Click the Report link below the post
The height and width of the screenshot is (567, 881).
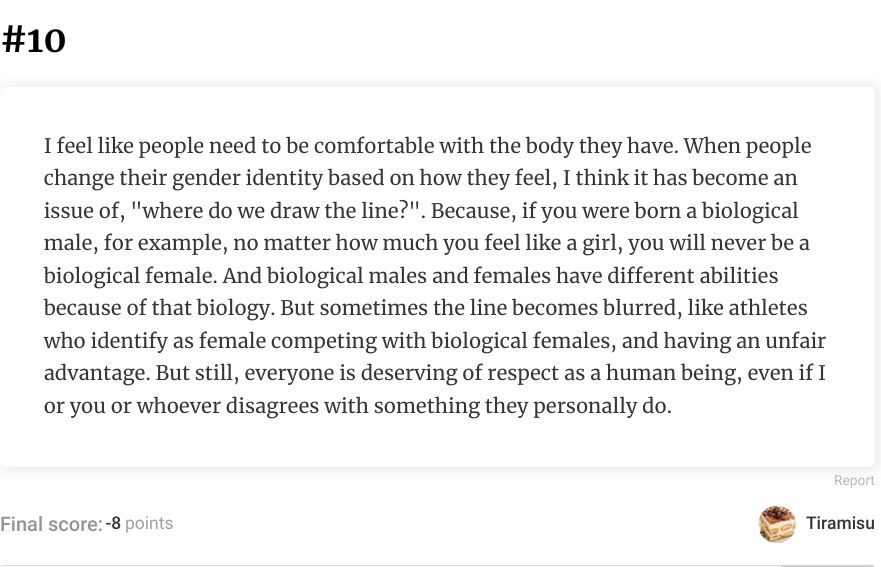point(853,480)
